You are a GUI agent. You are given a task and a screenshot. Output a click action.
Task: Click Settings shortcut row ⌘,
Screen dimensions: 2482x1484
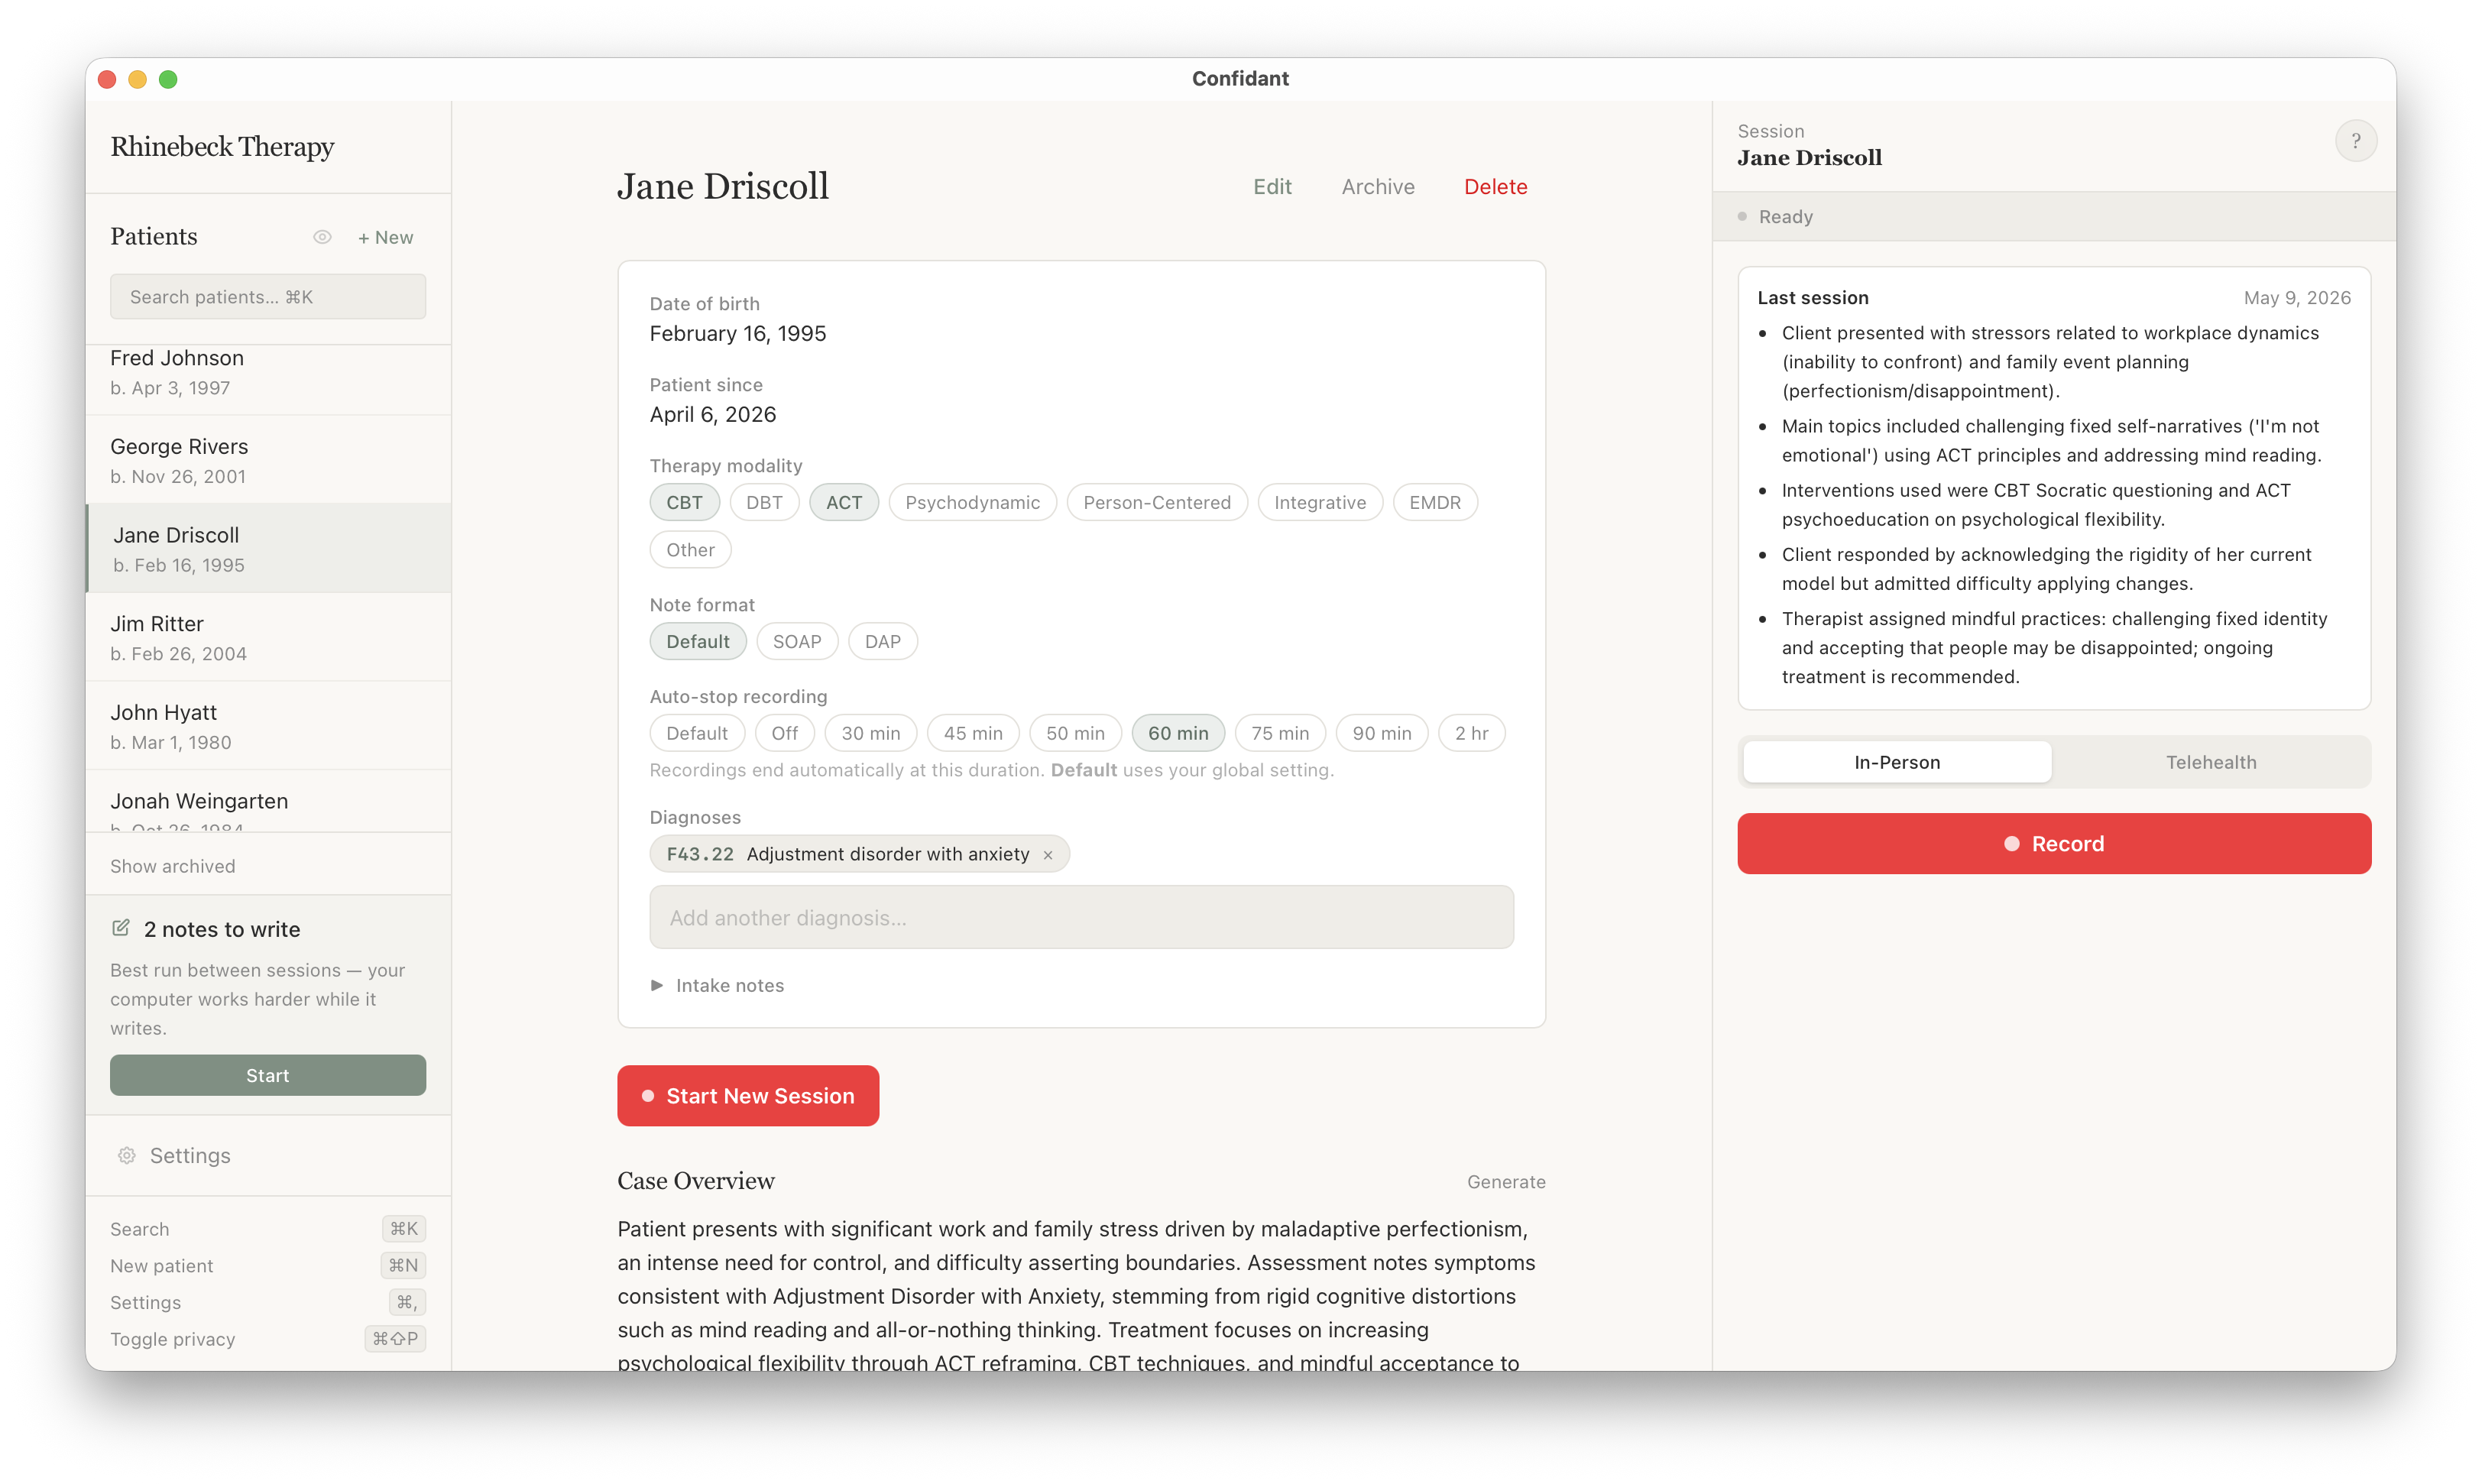tap(268, 1302)
